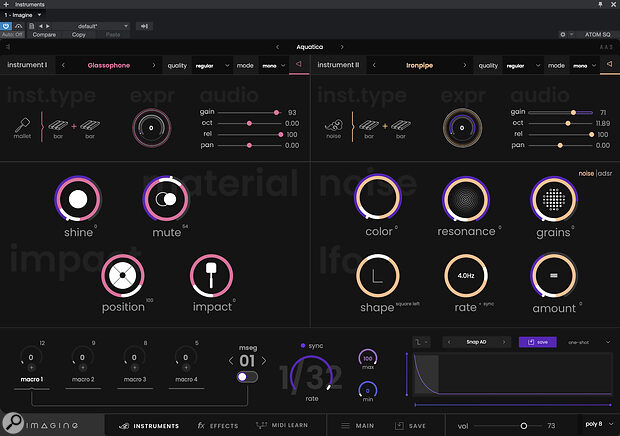620x436 pixels.
Task: Adjust the instrument II oct slider
Action: coord(560,123)
